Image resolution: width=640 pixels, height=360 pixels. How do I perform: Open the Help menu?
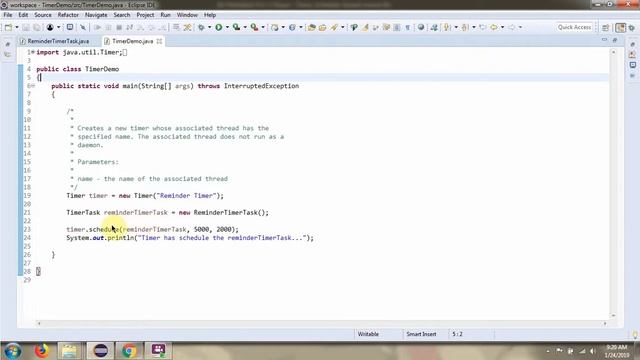210,15
